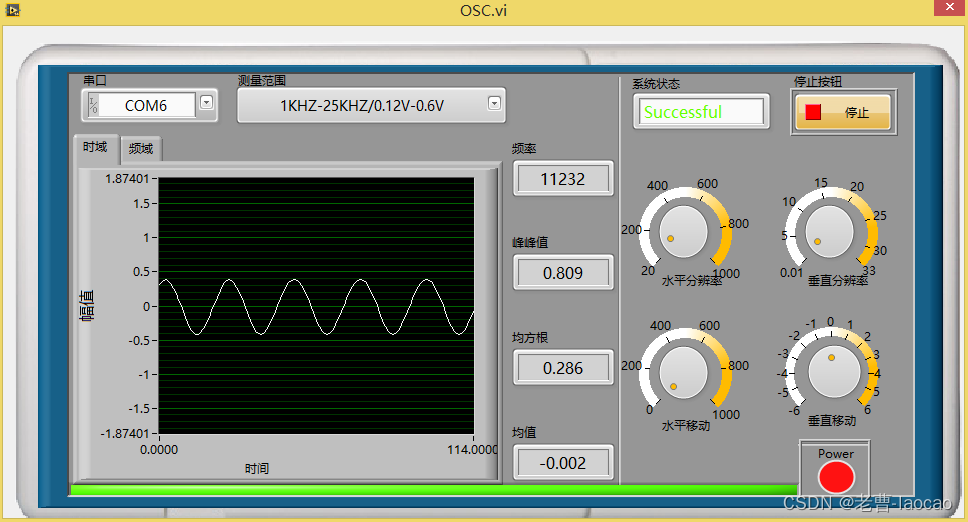Viewport: 968px width, 522px height.
Task: Click the Successful status field
Action: coord(701,112)
